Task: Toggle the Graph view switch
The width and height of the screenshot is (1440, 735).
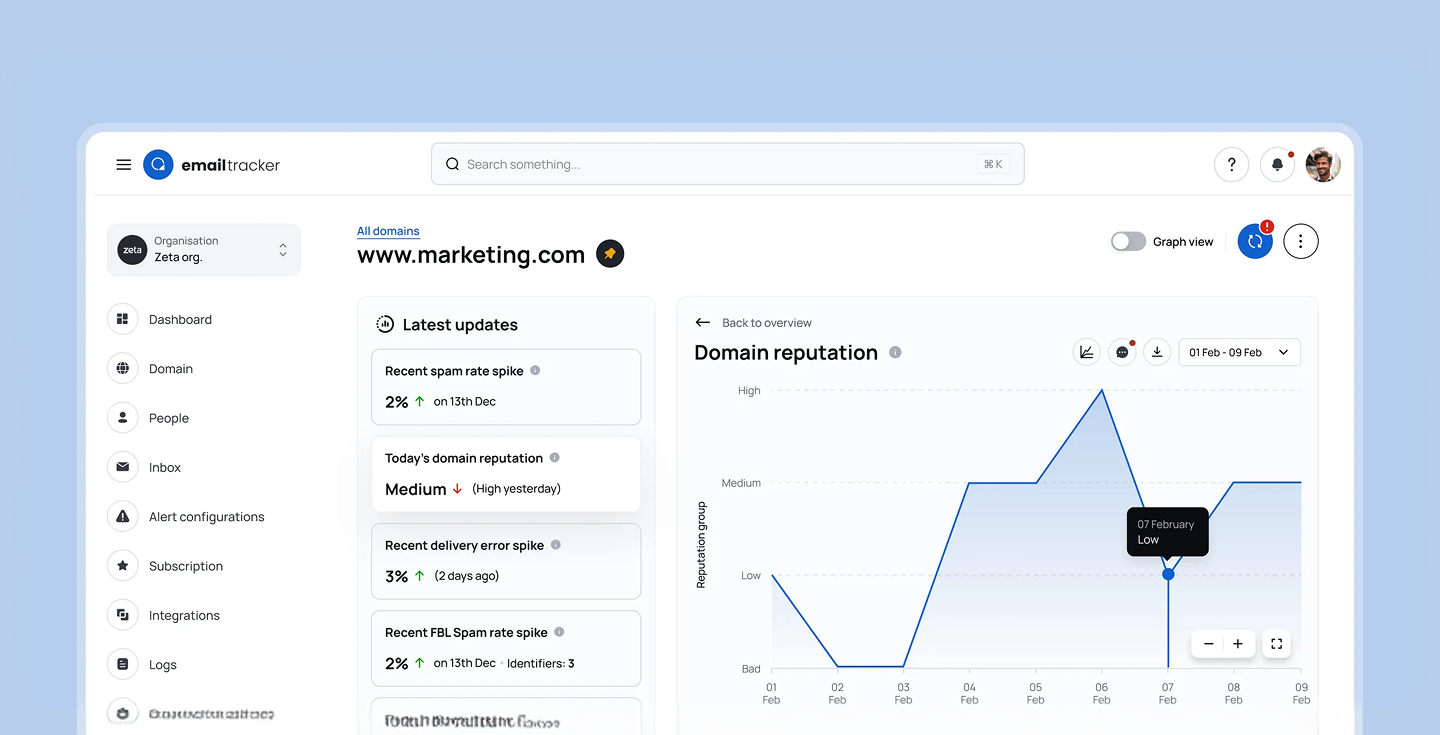Action: [1128, 241]
